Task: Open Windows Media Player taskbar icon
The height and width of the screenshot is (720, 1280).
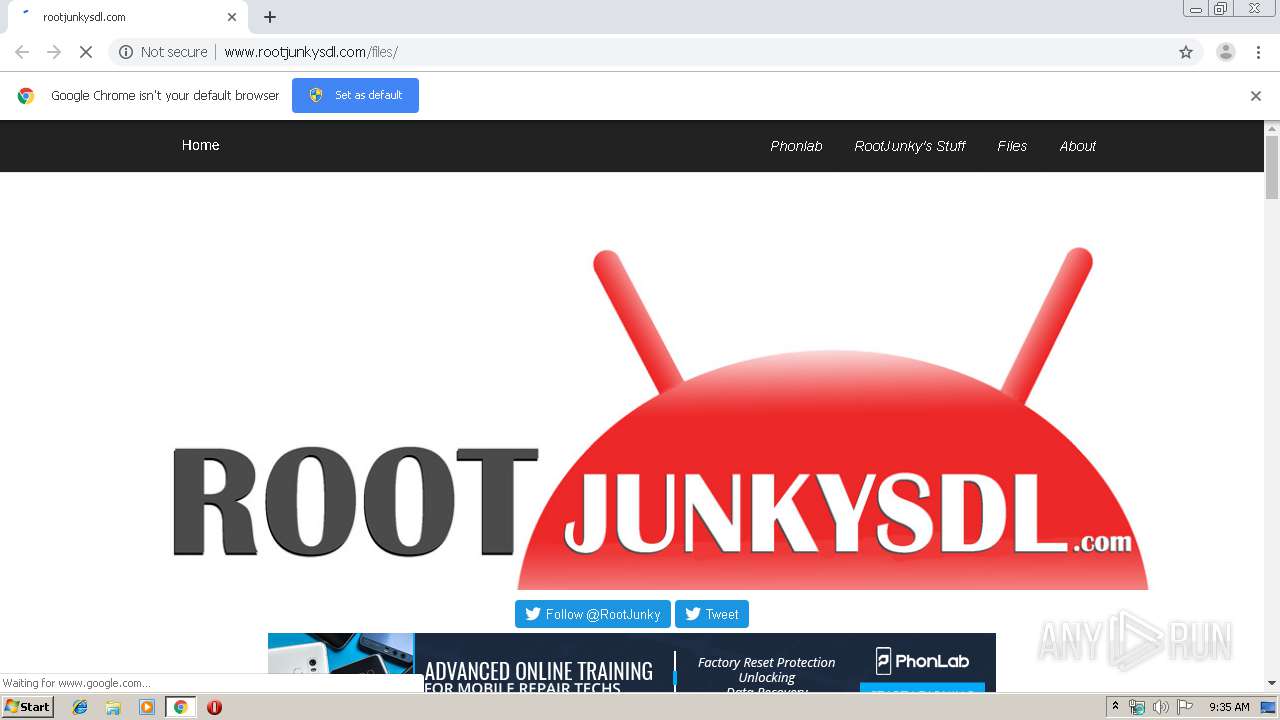Action: click(147, 707)
